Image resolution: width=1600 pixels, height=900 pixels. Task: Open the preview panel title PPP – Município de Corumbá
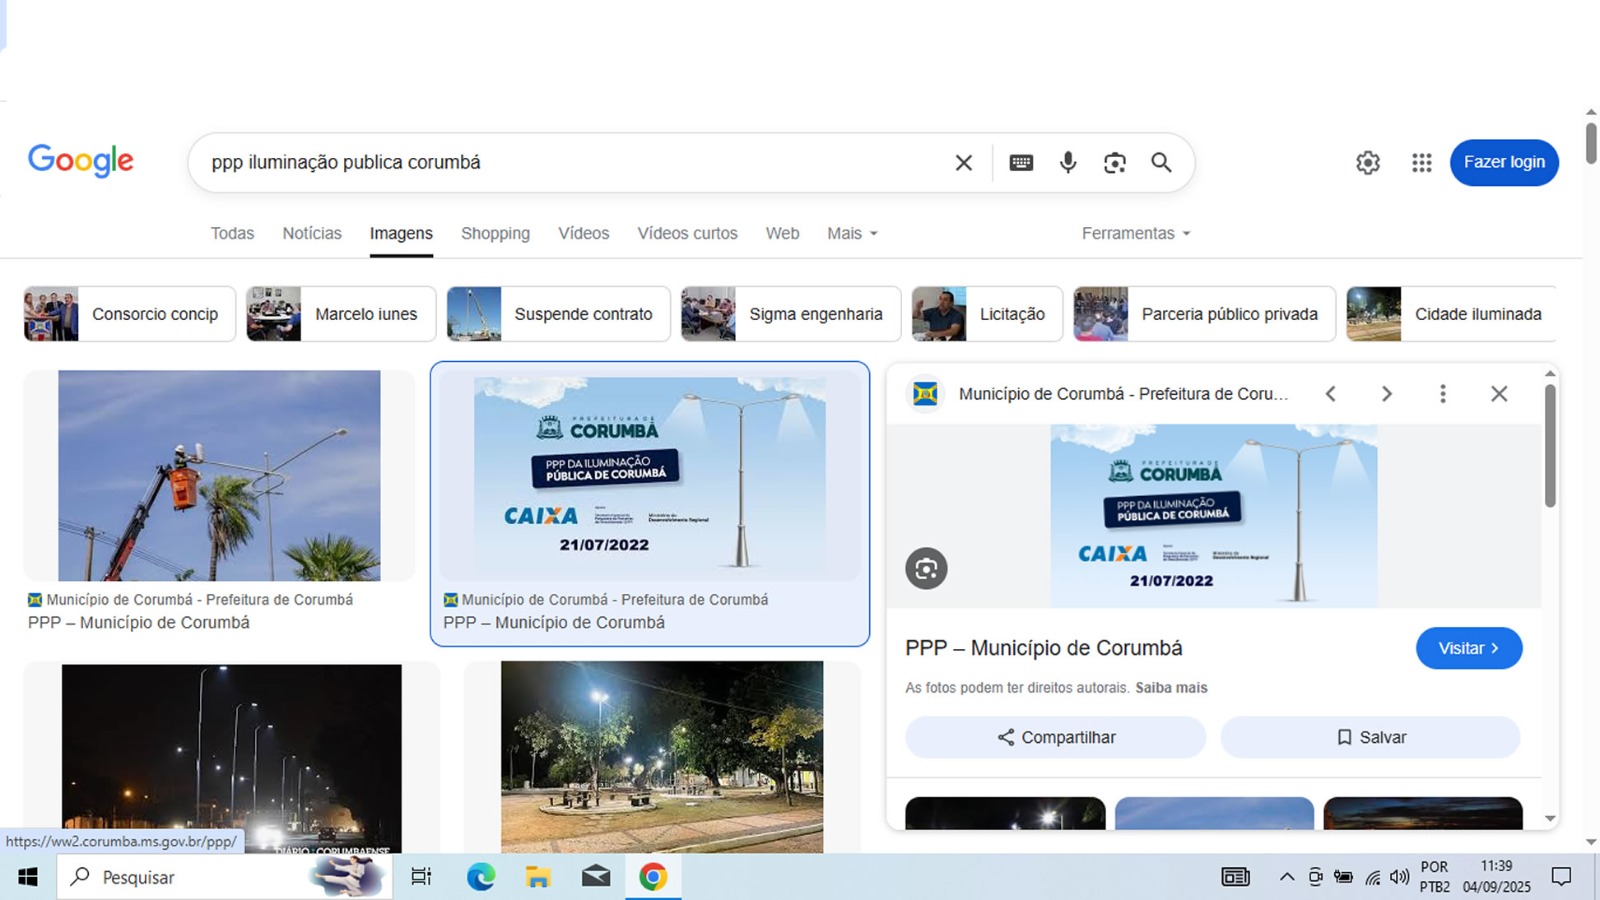pos(1044,648)
